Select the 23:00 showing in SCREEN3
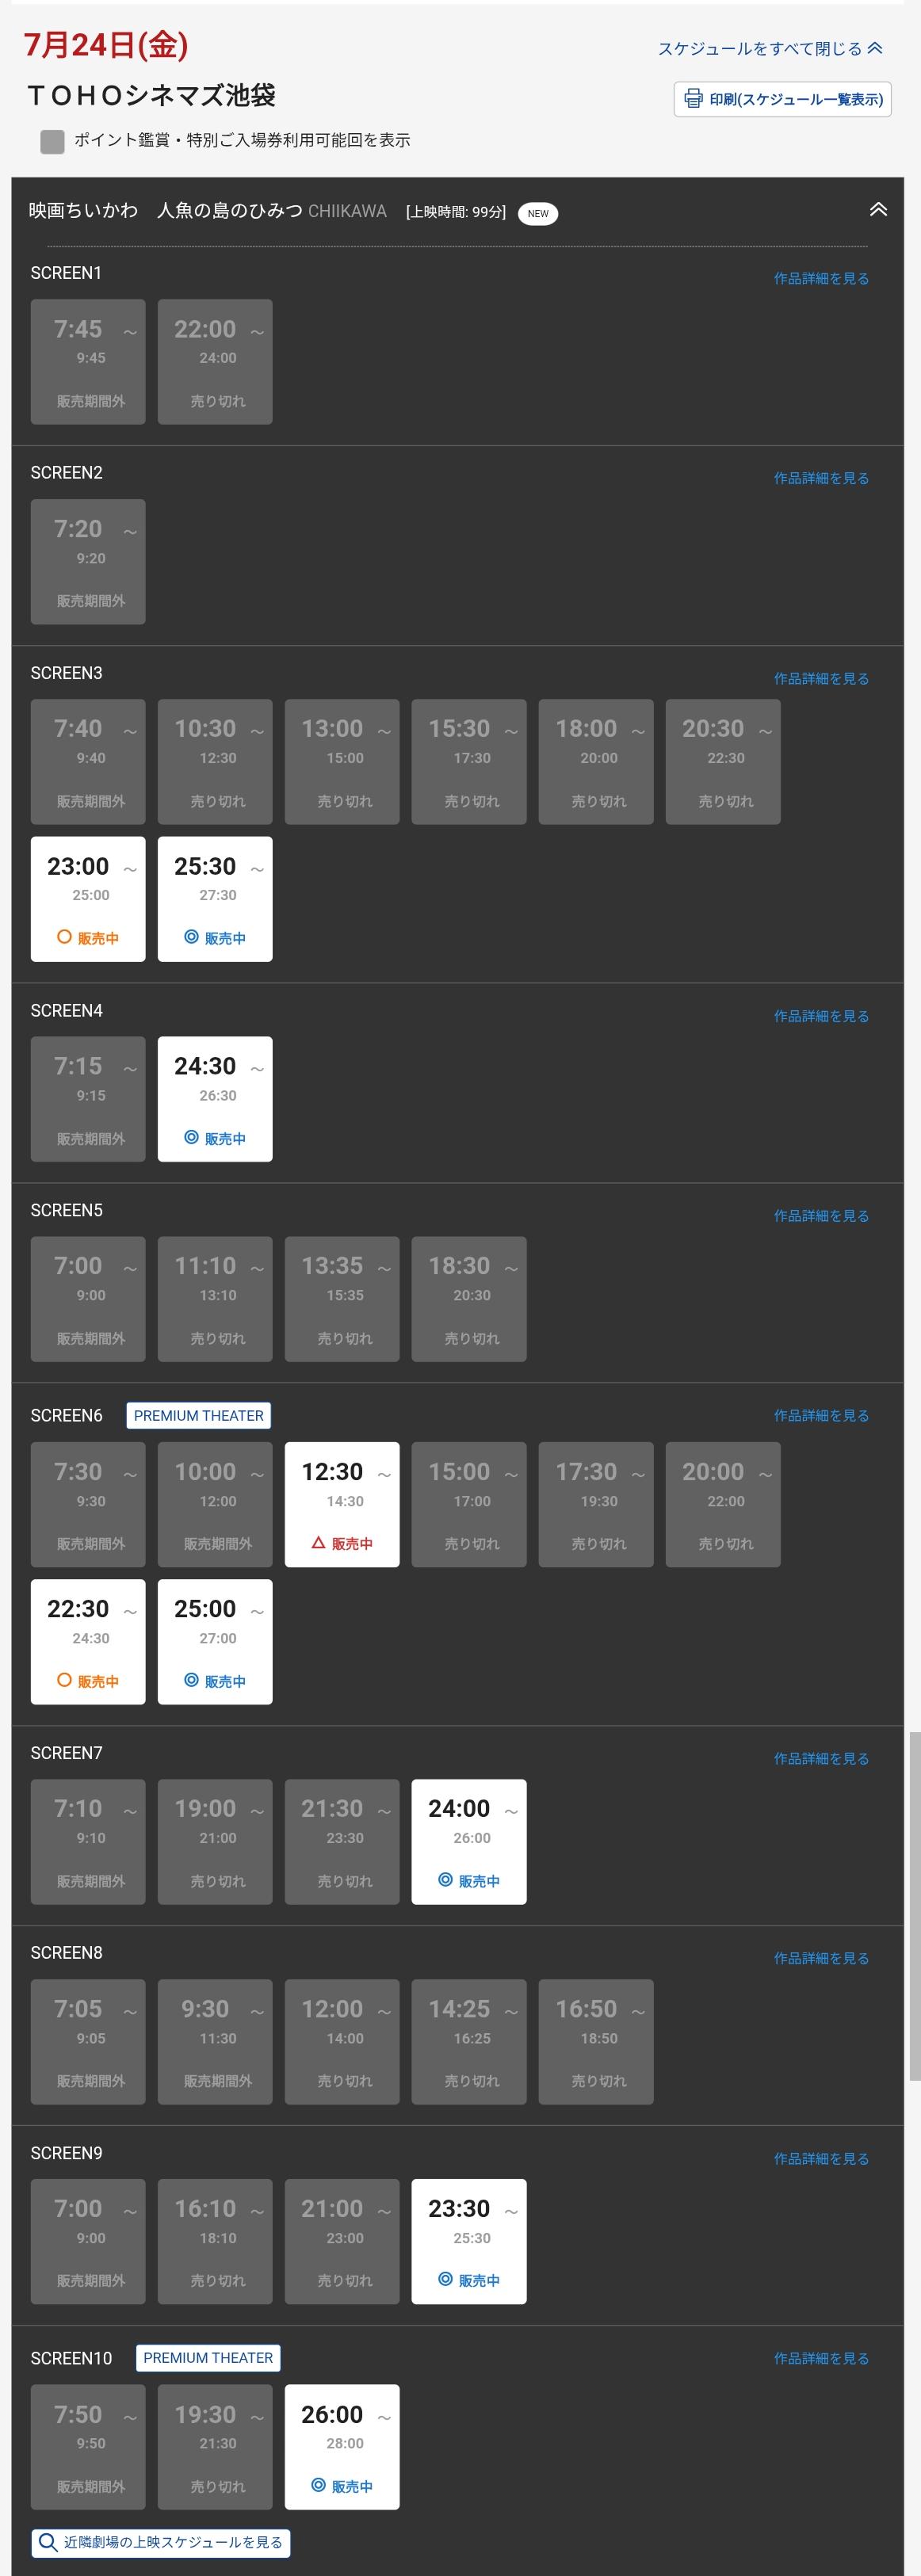The height and width of the screenshot is (2576, 921). coord(88,899)
